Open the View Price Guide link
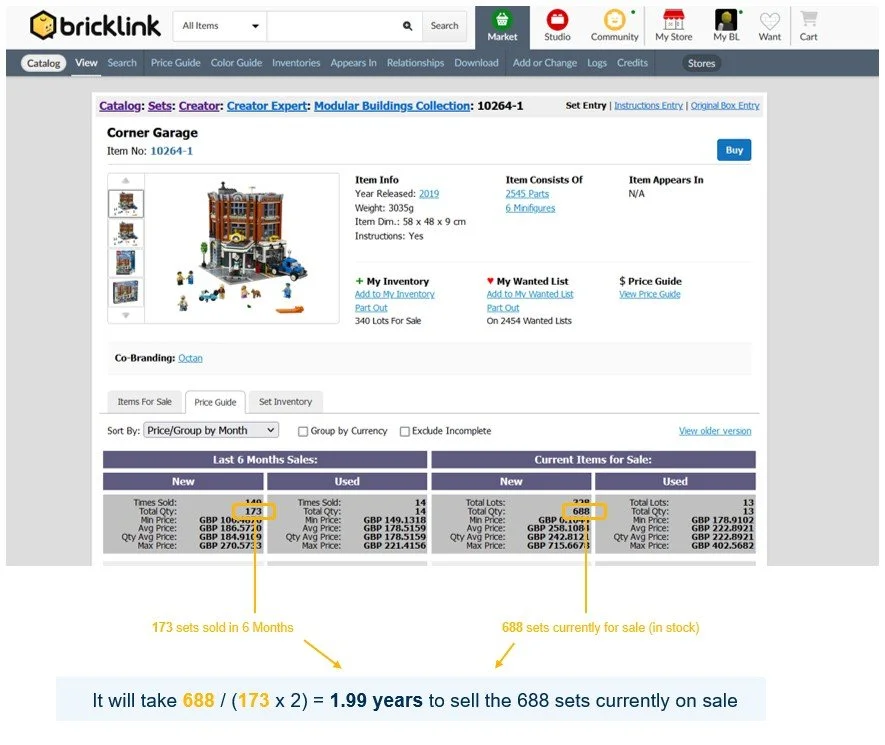The width and height of the screenshot is (885, 745). pos(650,294)
